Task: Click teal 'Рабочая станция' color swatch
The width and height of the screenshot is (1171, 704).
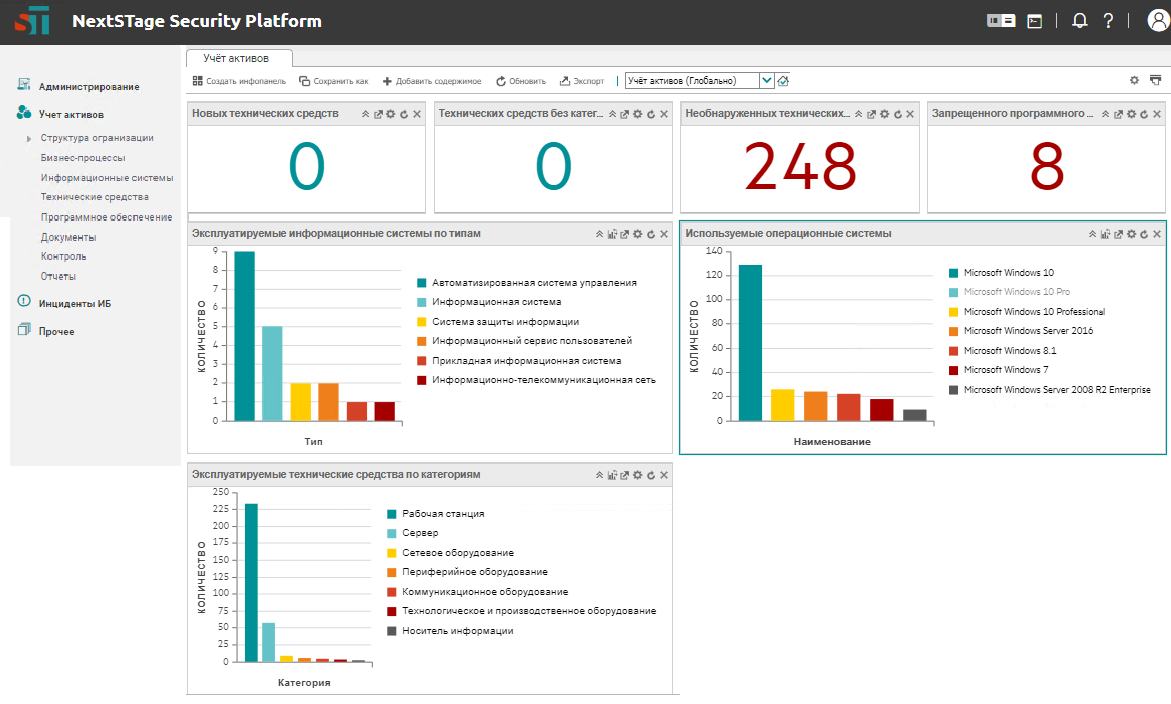Action: click(392, 514)
